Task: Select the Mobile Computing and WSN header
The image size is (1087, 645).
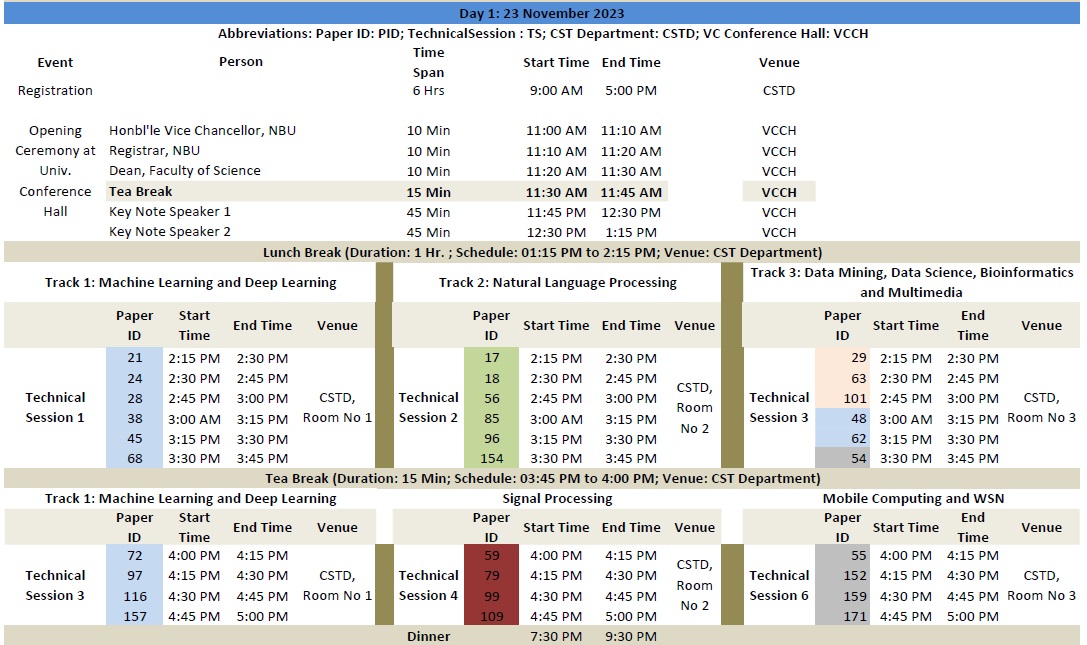Action: click(x=912, y=498)
